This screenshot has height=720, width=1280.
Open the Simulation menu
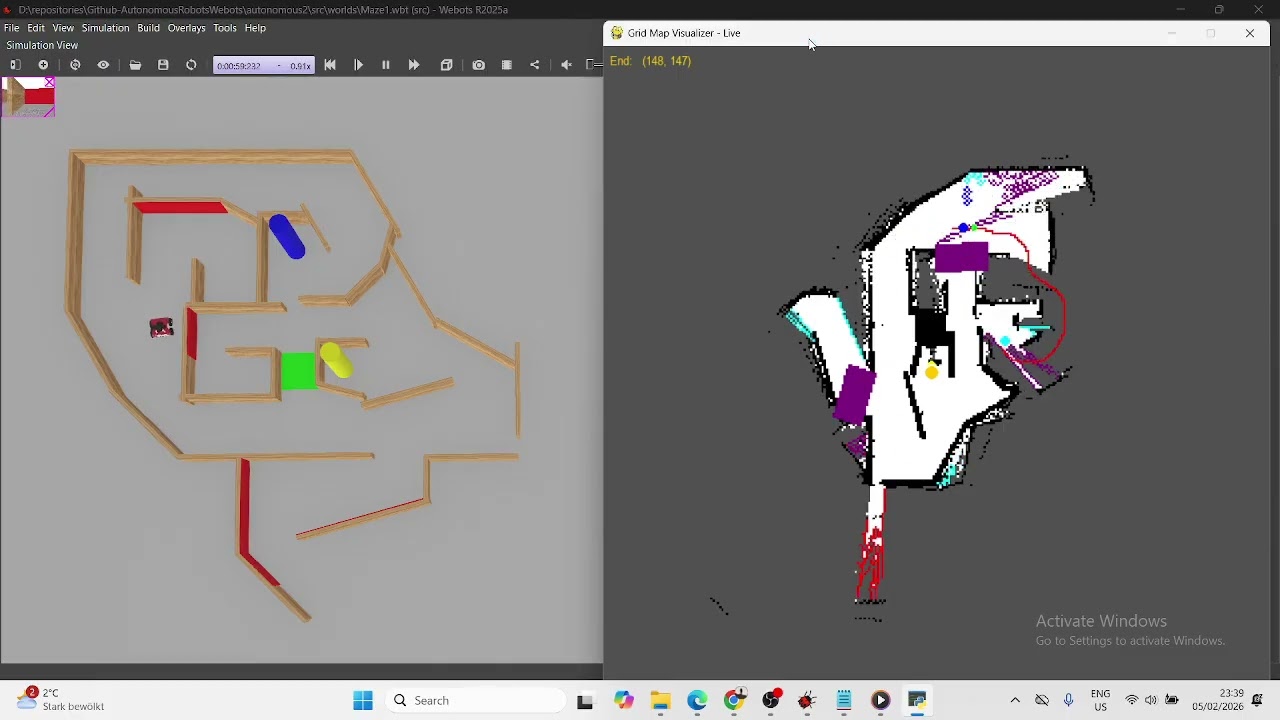coord(105,28)
